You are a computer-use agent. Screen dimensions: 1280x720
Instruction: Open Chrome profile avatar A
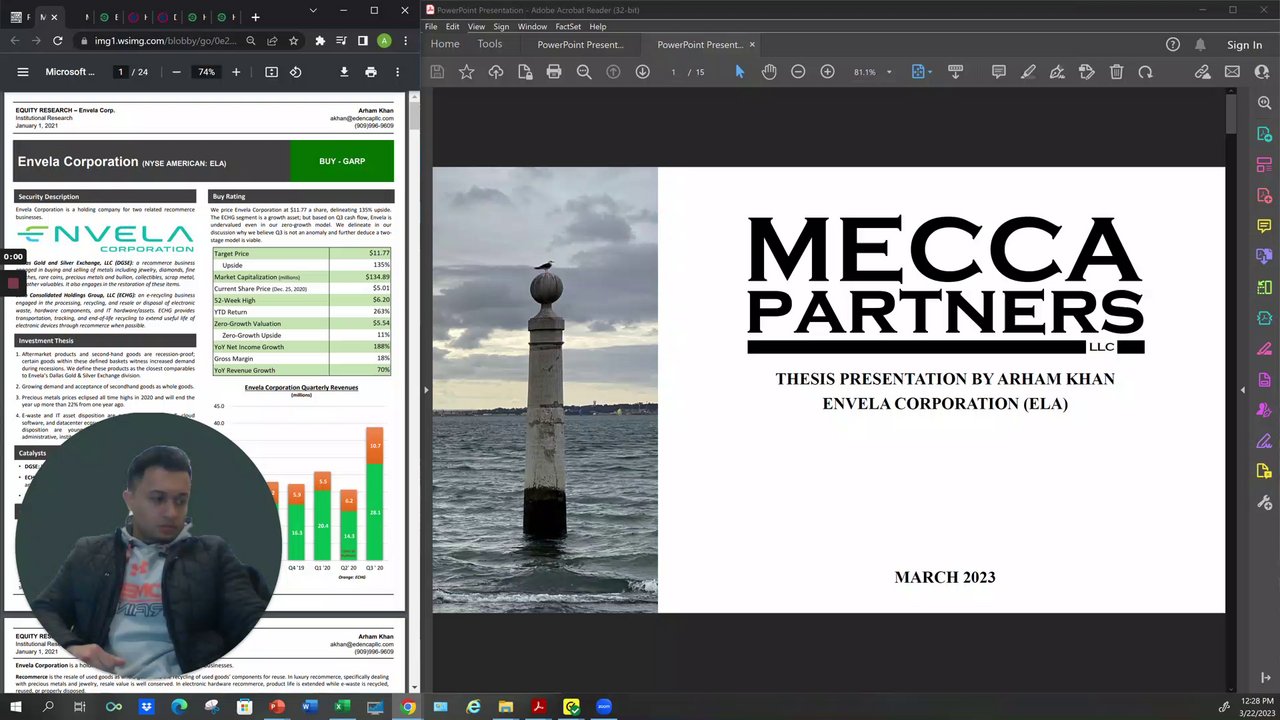click(384, 41)
